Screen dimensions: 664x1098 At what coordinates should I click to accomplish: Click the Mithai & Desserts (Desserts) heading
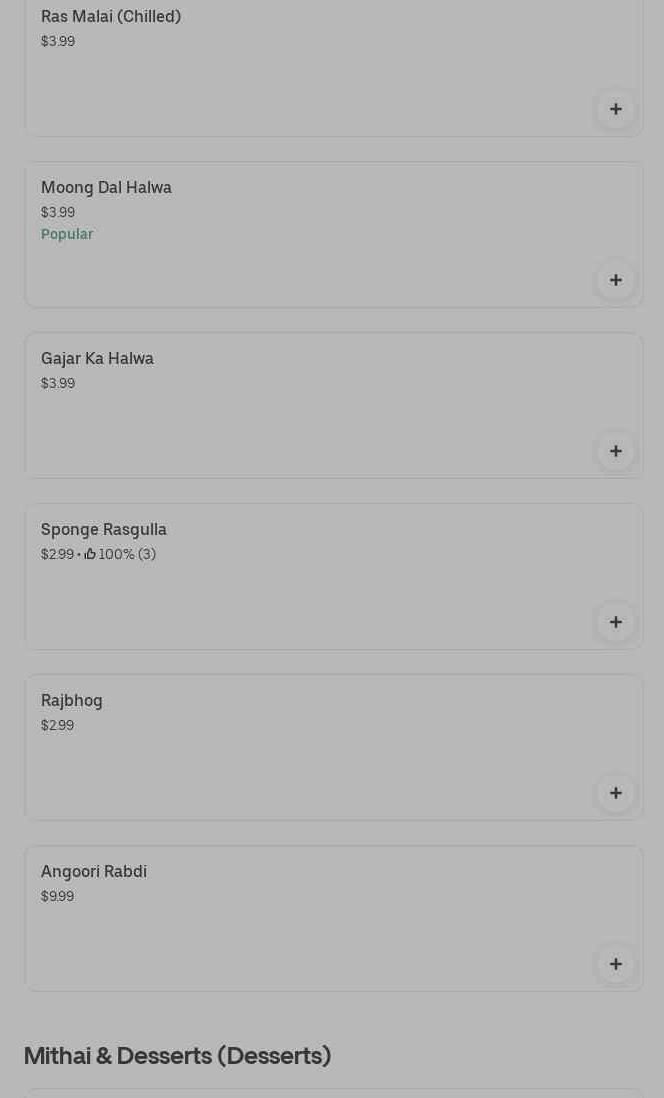click(177, 1056)
